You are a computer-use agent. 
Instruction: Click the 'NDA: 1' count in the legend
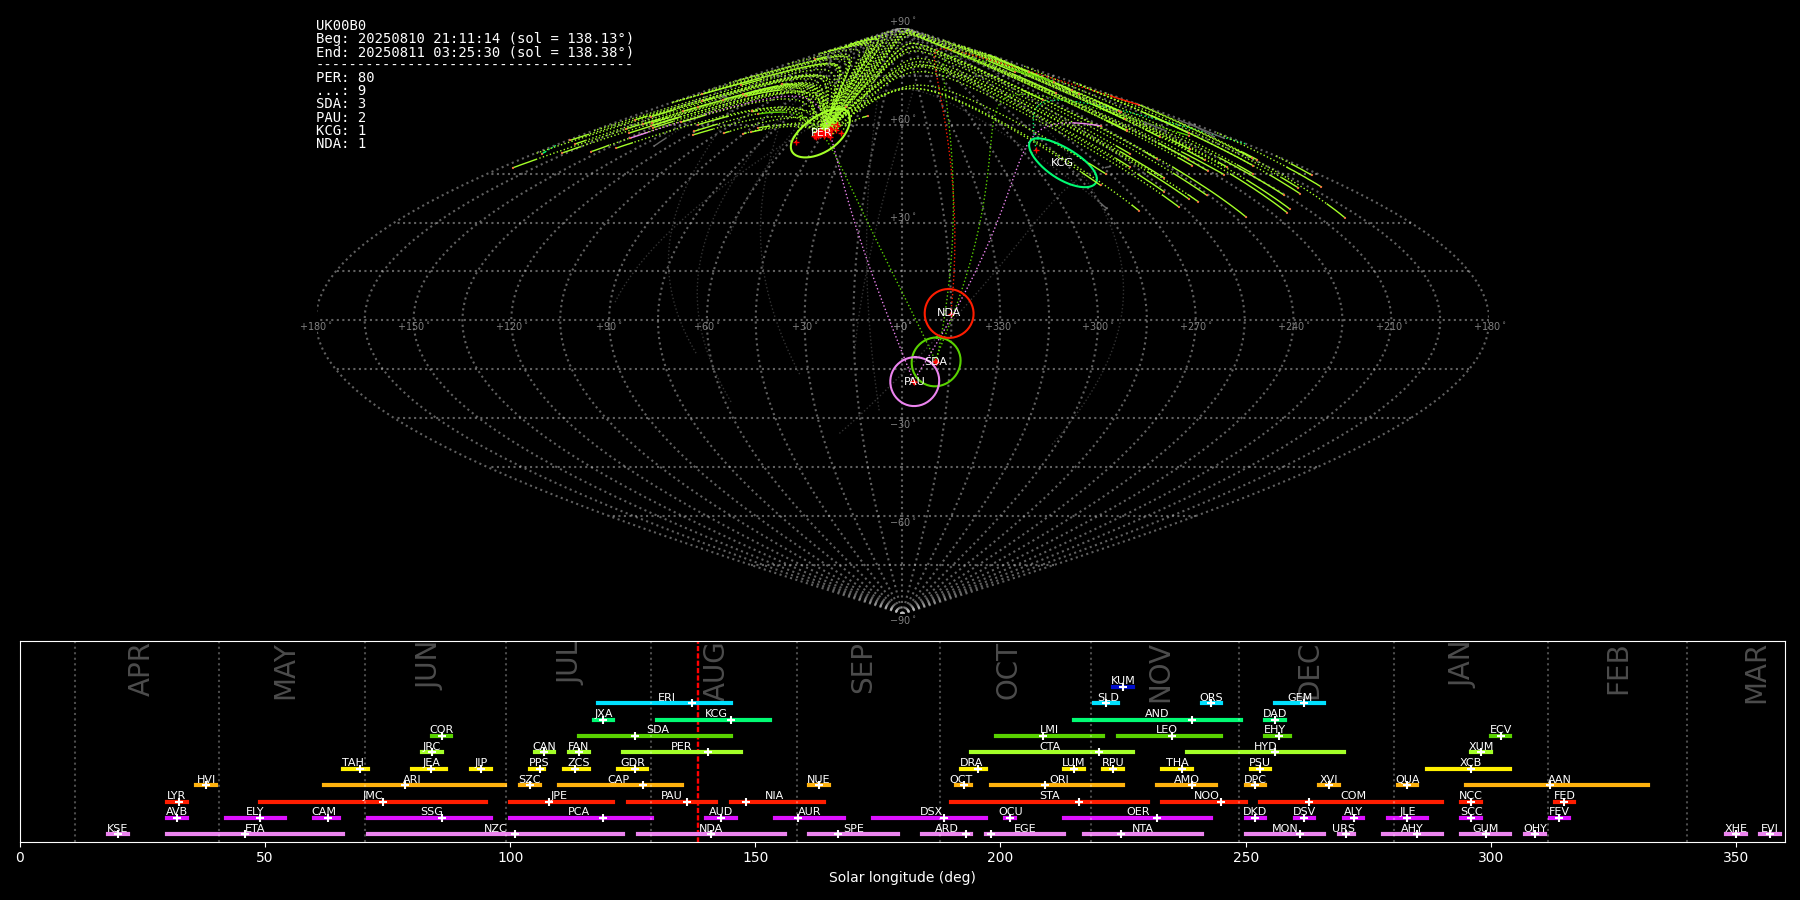pos(341,144)
